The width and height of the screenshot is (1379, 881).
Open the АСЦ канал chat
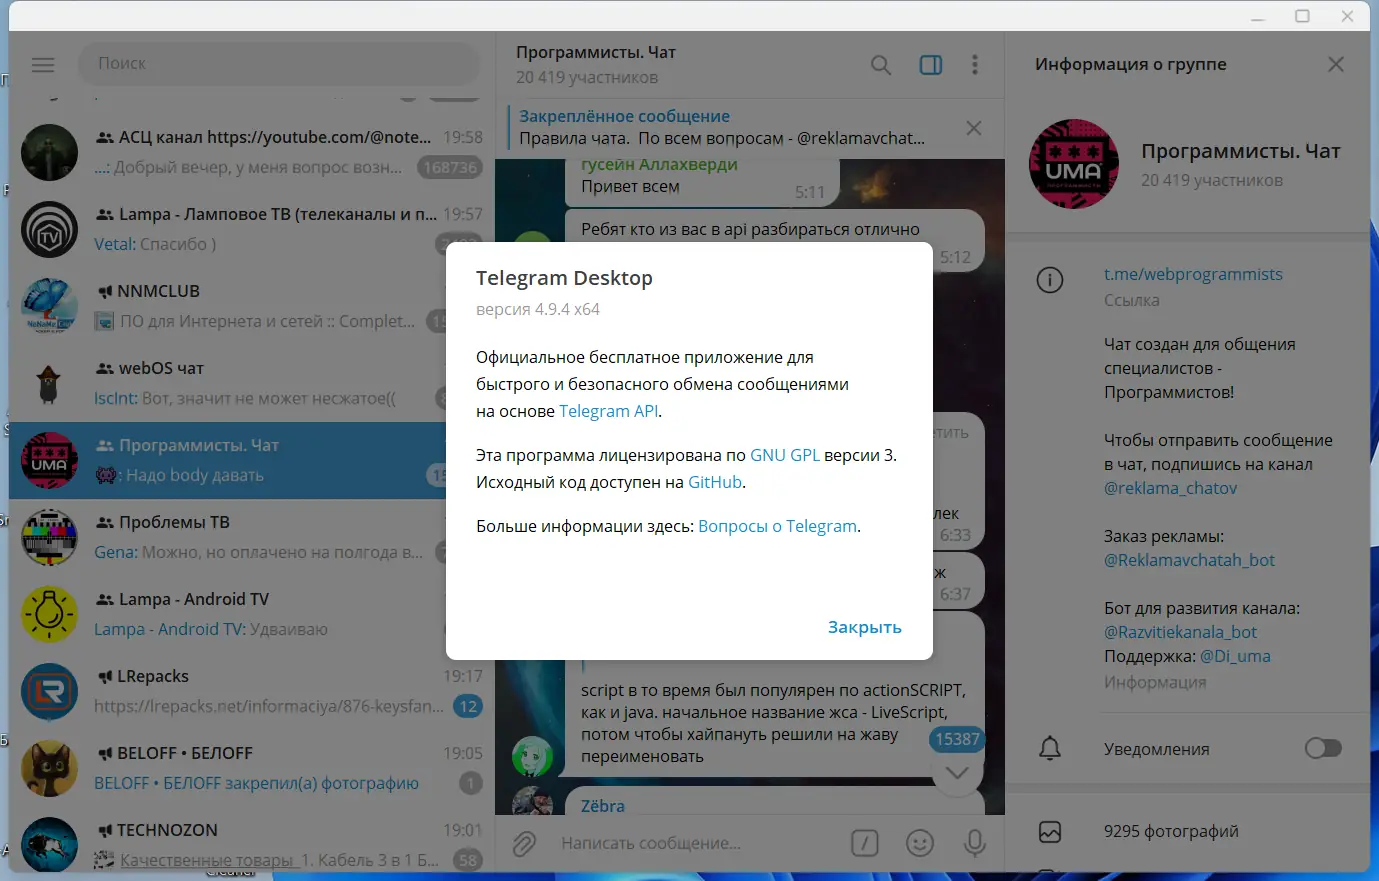(x=252, y=152)
